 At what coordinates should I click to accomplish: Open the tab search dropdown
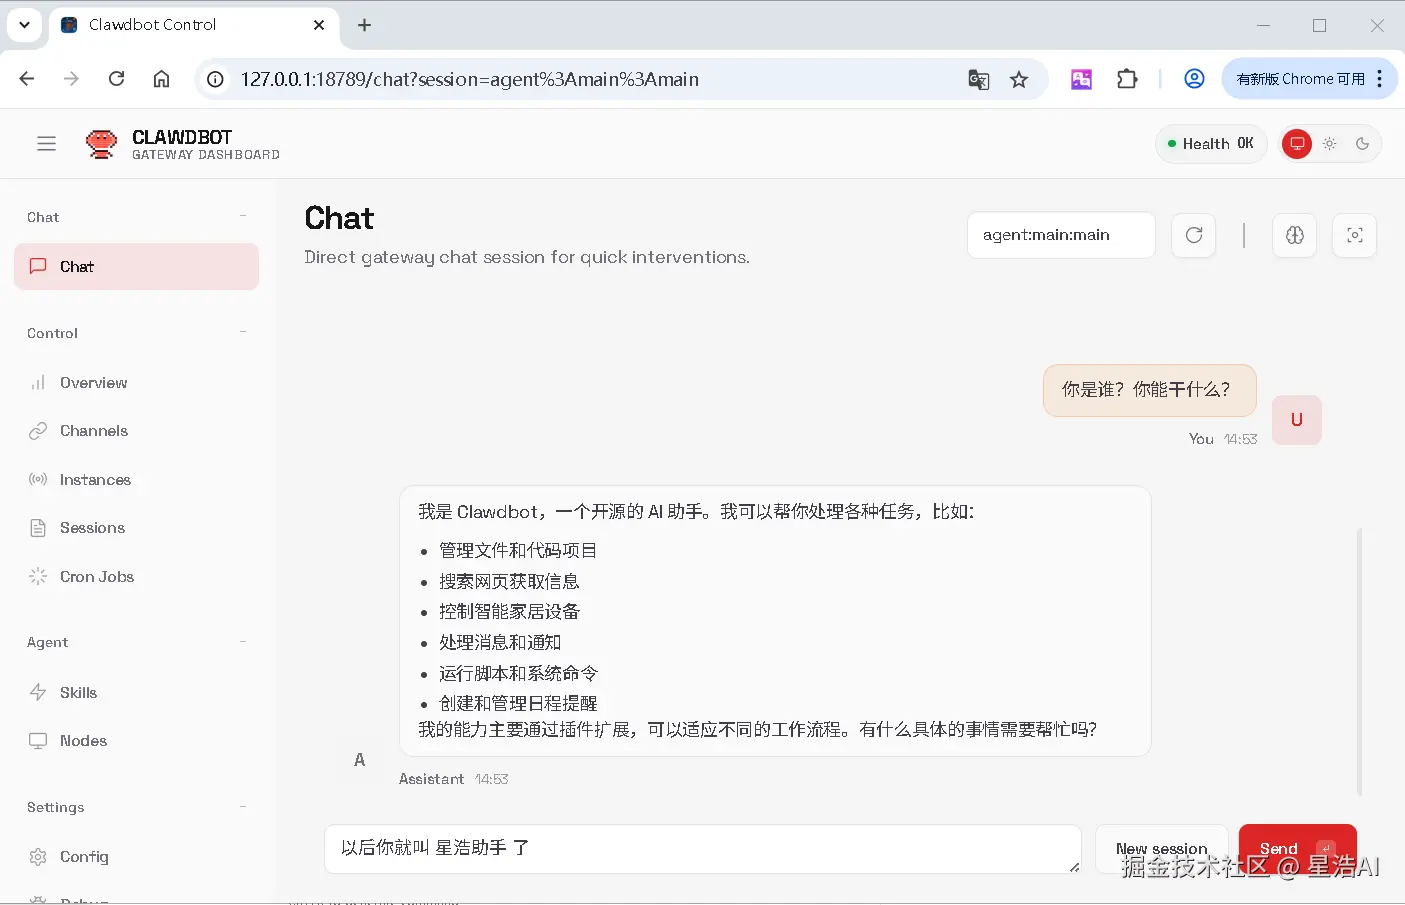pos(24,25)
